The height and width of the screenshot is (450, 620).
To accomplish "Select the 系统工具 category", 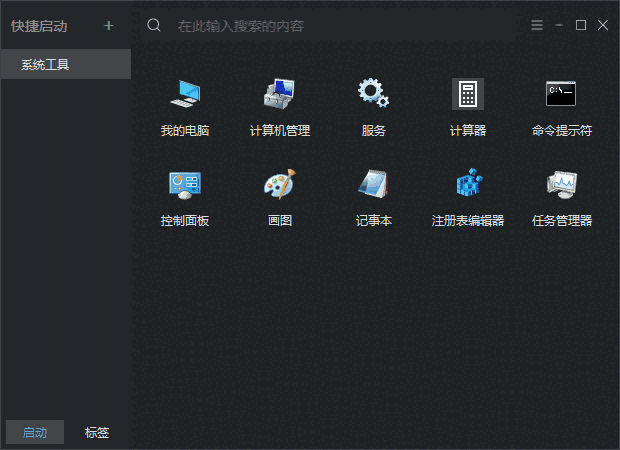I will point(66,64).
